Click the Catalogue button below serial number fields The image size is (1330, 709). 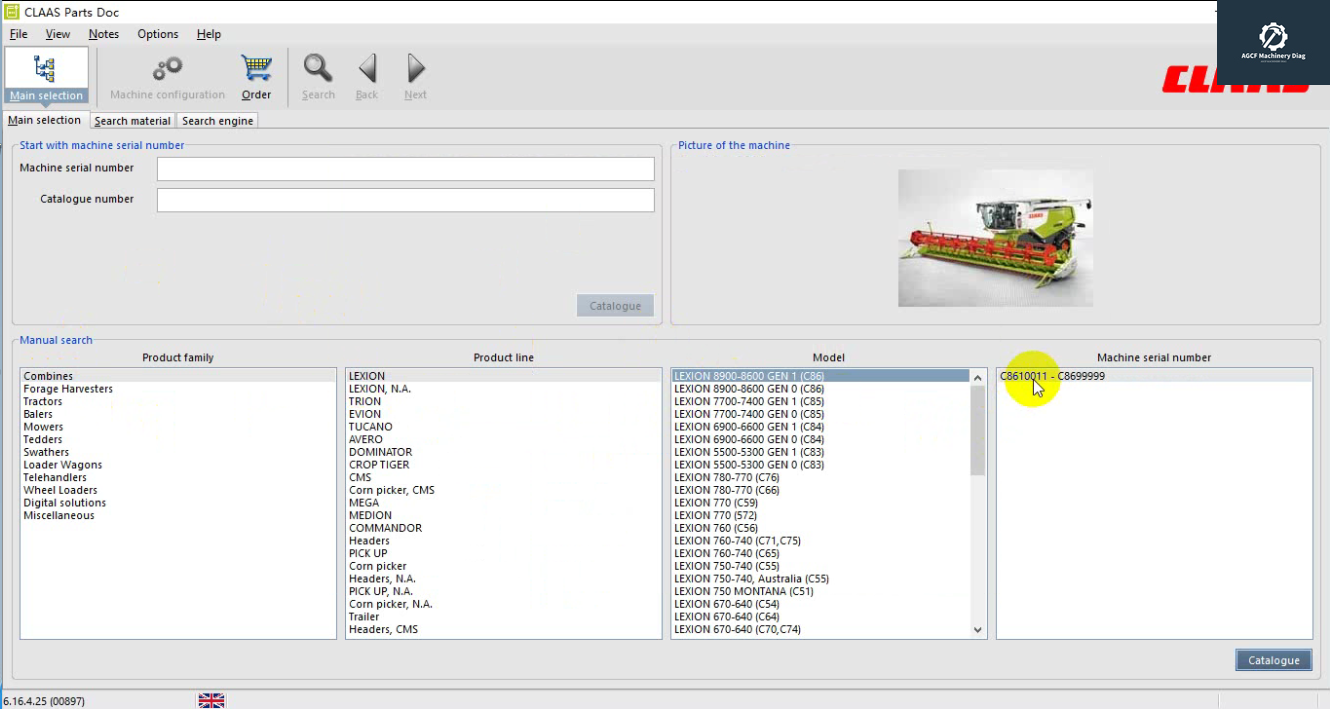615,305
